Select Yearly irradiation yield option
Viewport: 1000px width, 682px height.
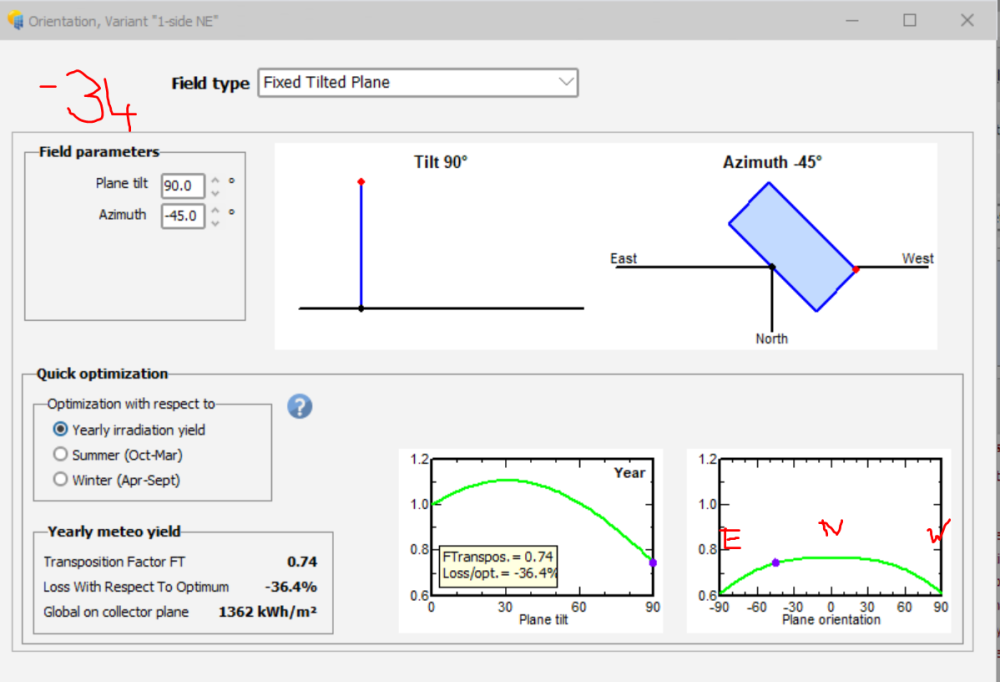click(x=60, y=430)
